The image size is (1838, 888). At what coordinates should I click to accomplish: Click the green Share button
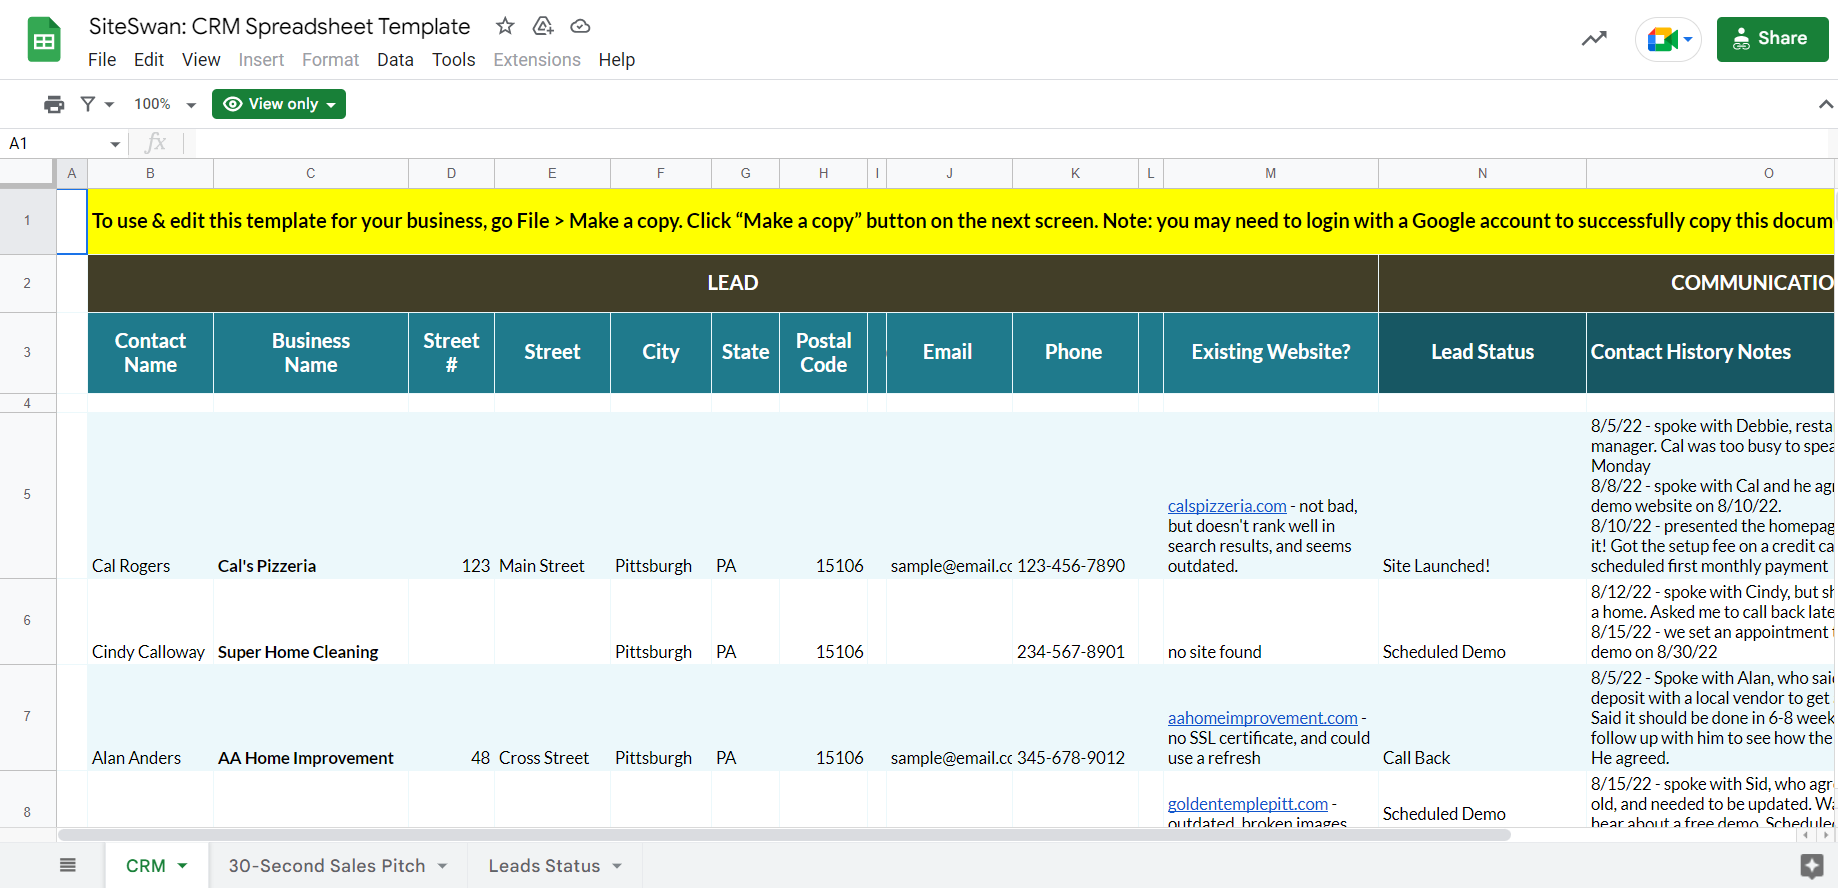1772,39
